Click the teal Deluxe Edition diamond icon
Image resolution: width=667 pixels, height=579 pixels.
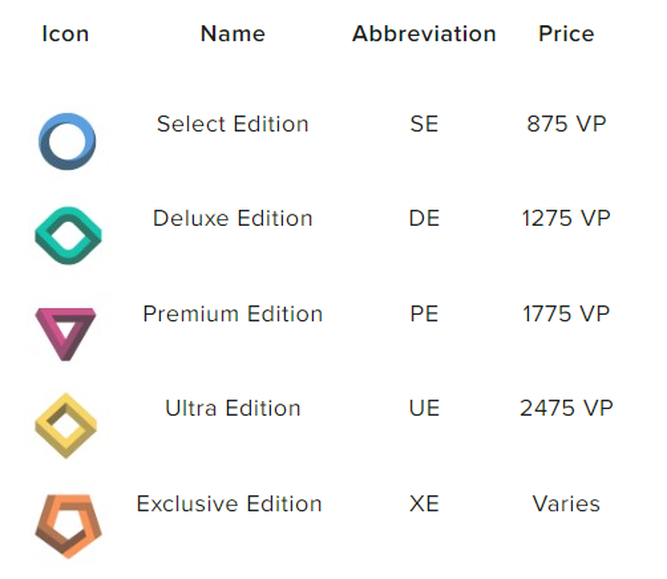pyautogui.click(x=68, y=236)
